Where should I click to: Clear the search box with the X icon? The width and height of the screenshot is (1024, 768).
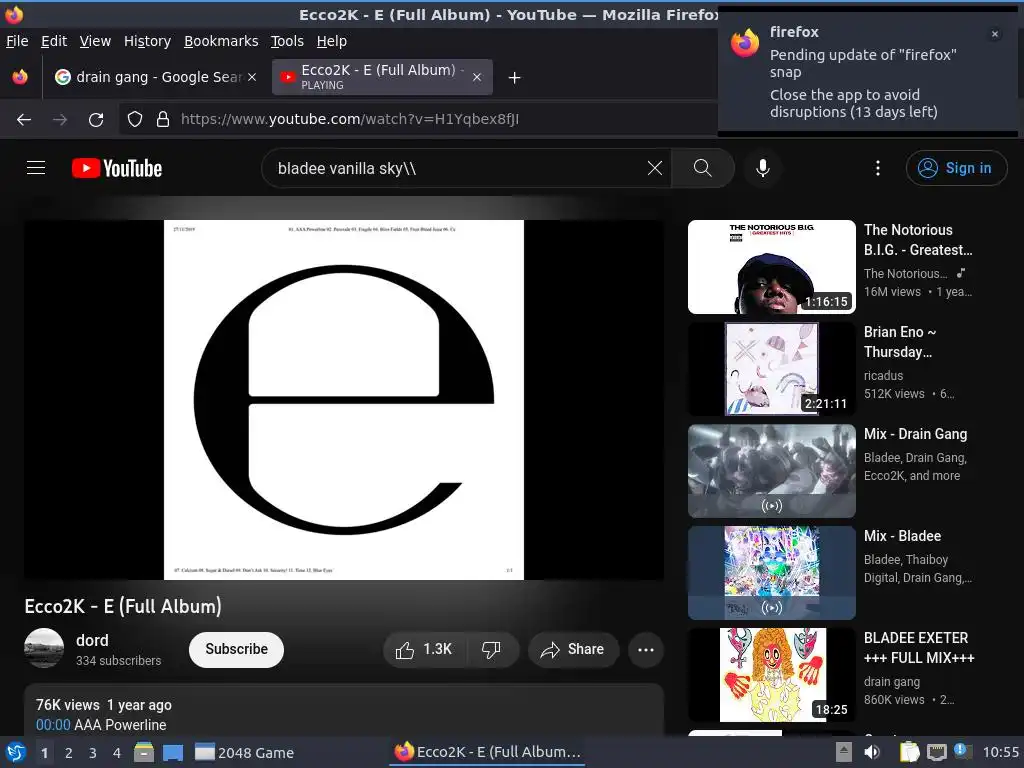coord(654,168)
